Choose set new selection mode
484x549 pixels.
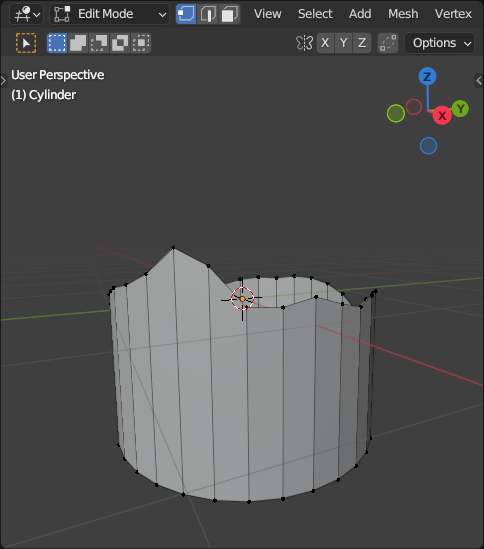pyautogui.click(x=57, y=43)
